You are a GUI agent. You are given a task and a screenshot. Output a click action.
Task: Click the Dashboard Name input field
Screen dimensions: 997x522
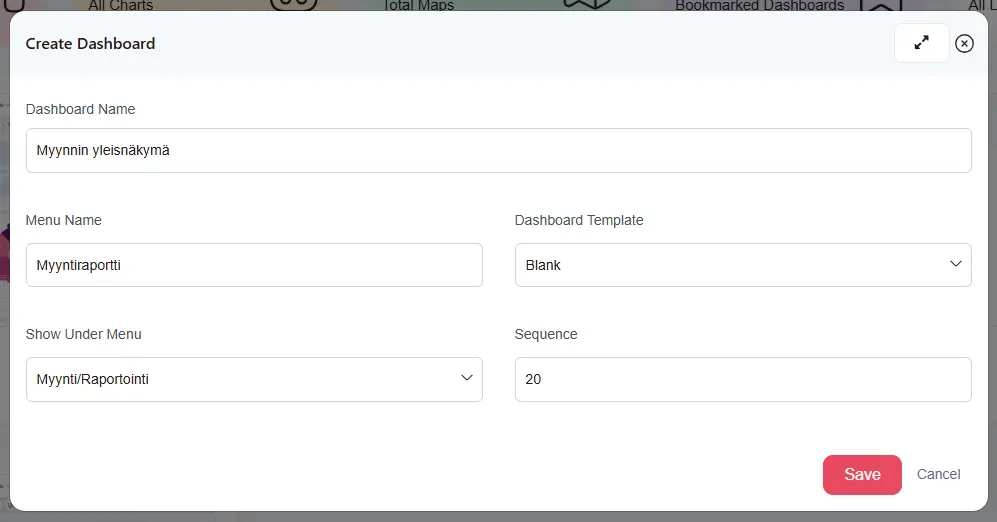pyautogui.click(x=498, y=150)
